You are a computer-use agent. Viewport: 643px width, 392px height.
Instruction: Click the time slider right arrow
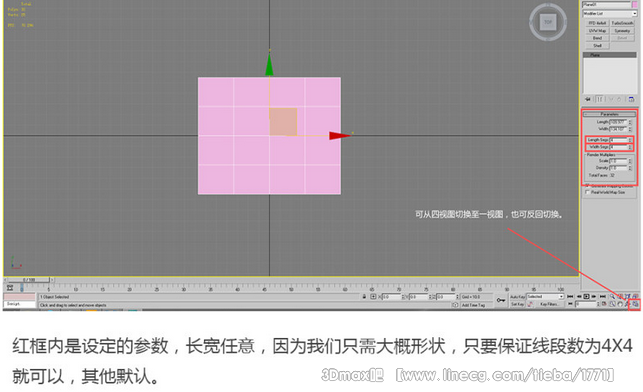pos(52,280)
